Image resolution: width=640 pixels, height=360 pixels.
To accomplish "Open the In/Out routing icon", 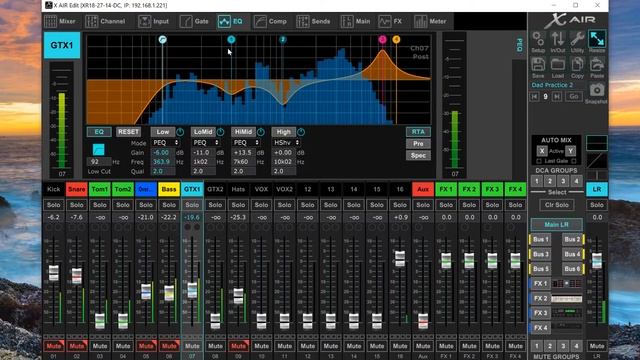I will (558, 39).
